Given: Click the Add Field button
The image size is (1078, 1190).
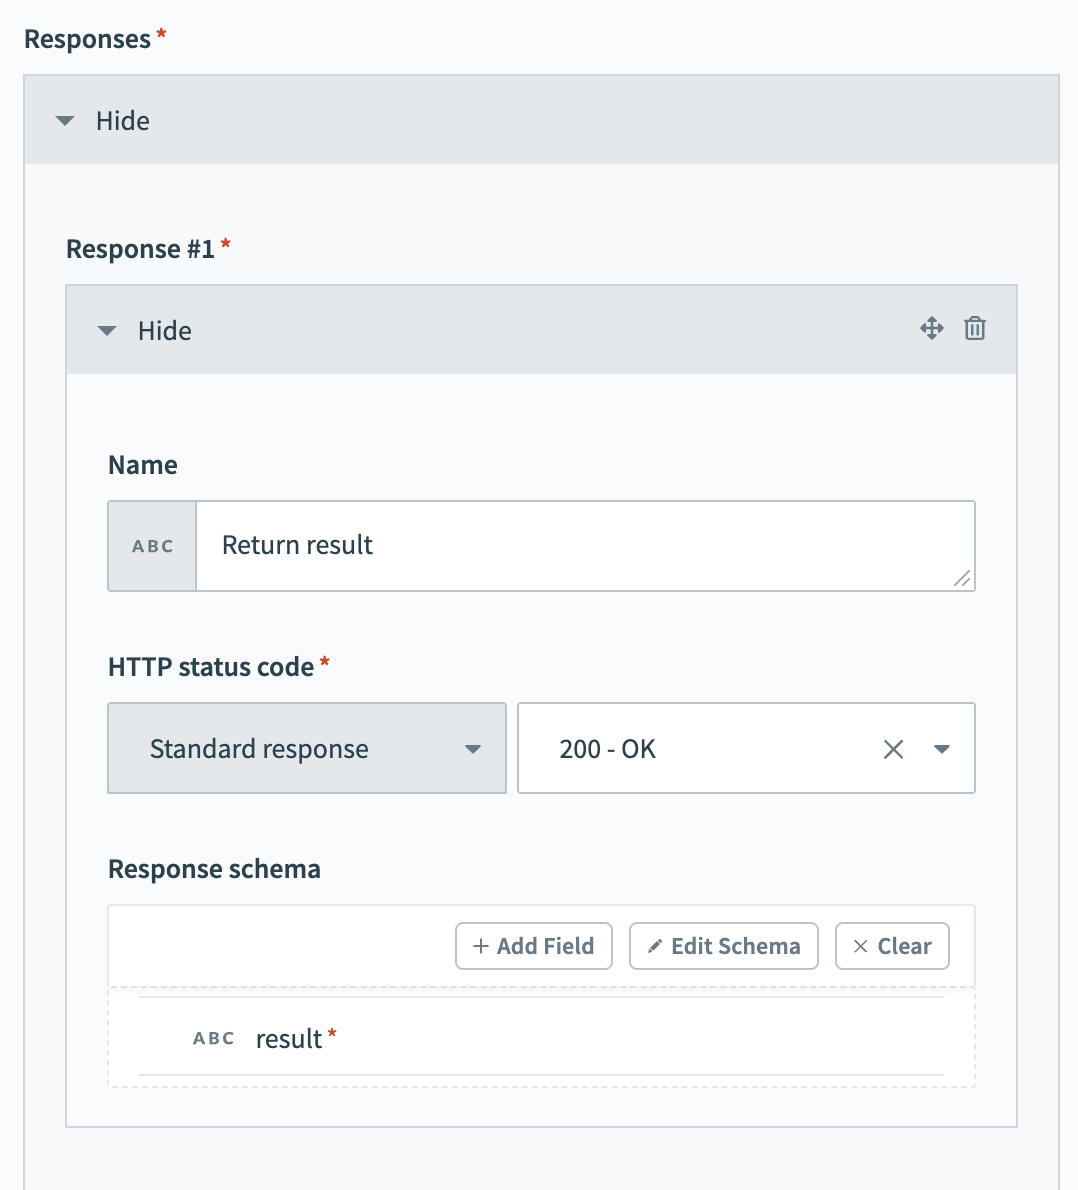Looking at the screenshot, I should pos(533,945).
